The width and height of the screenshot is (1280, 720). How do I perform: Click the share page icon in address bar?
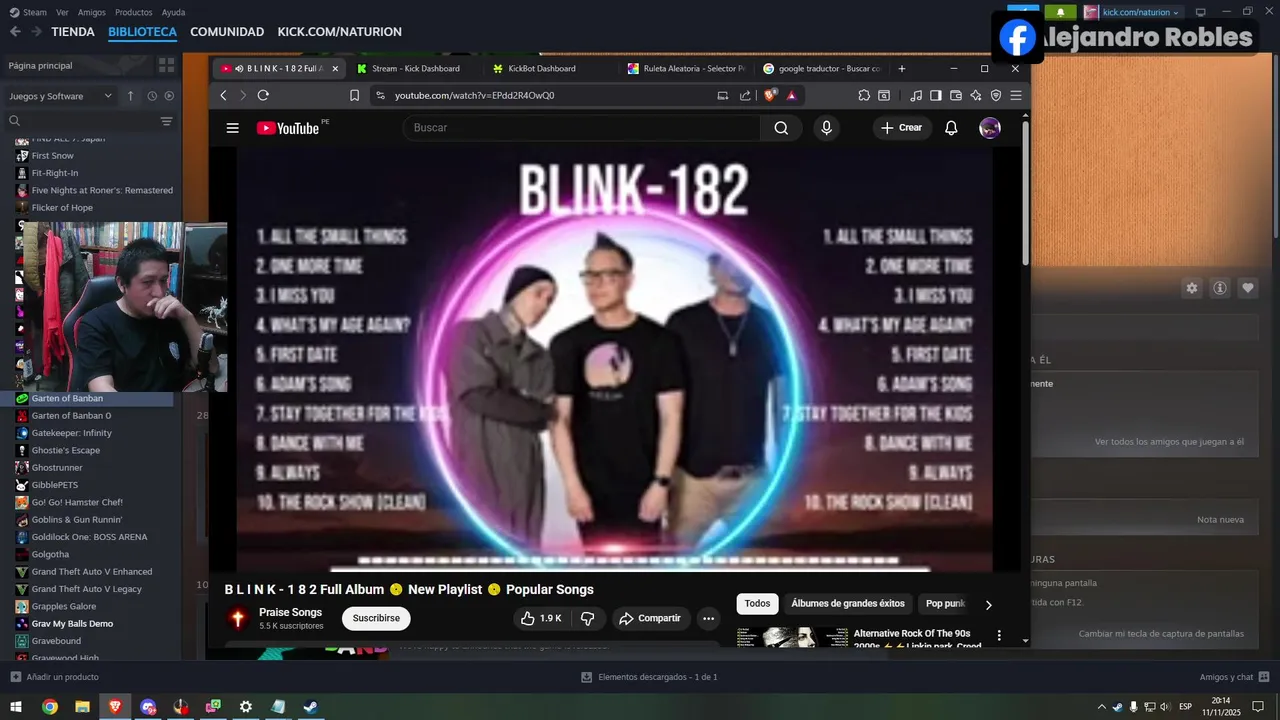click(745, 95)
